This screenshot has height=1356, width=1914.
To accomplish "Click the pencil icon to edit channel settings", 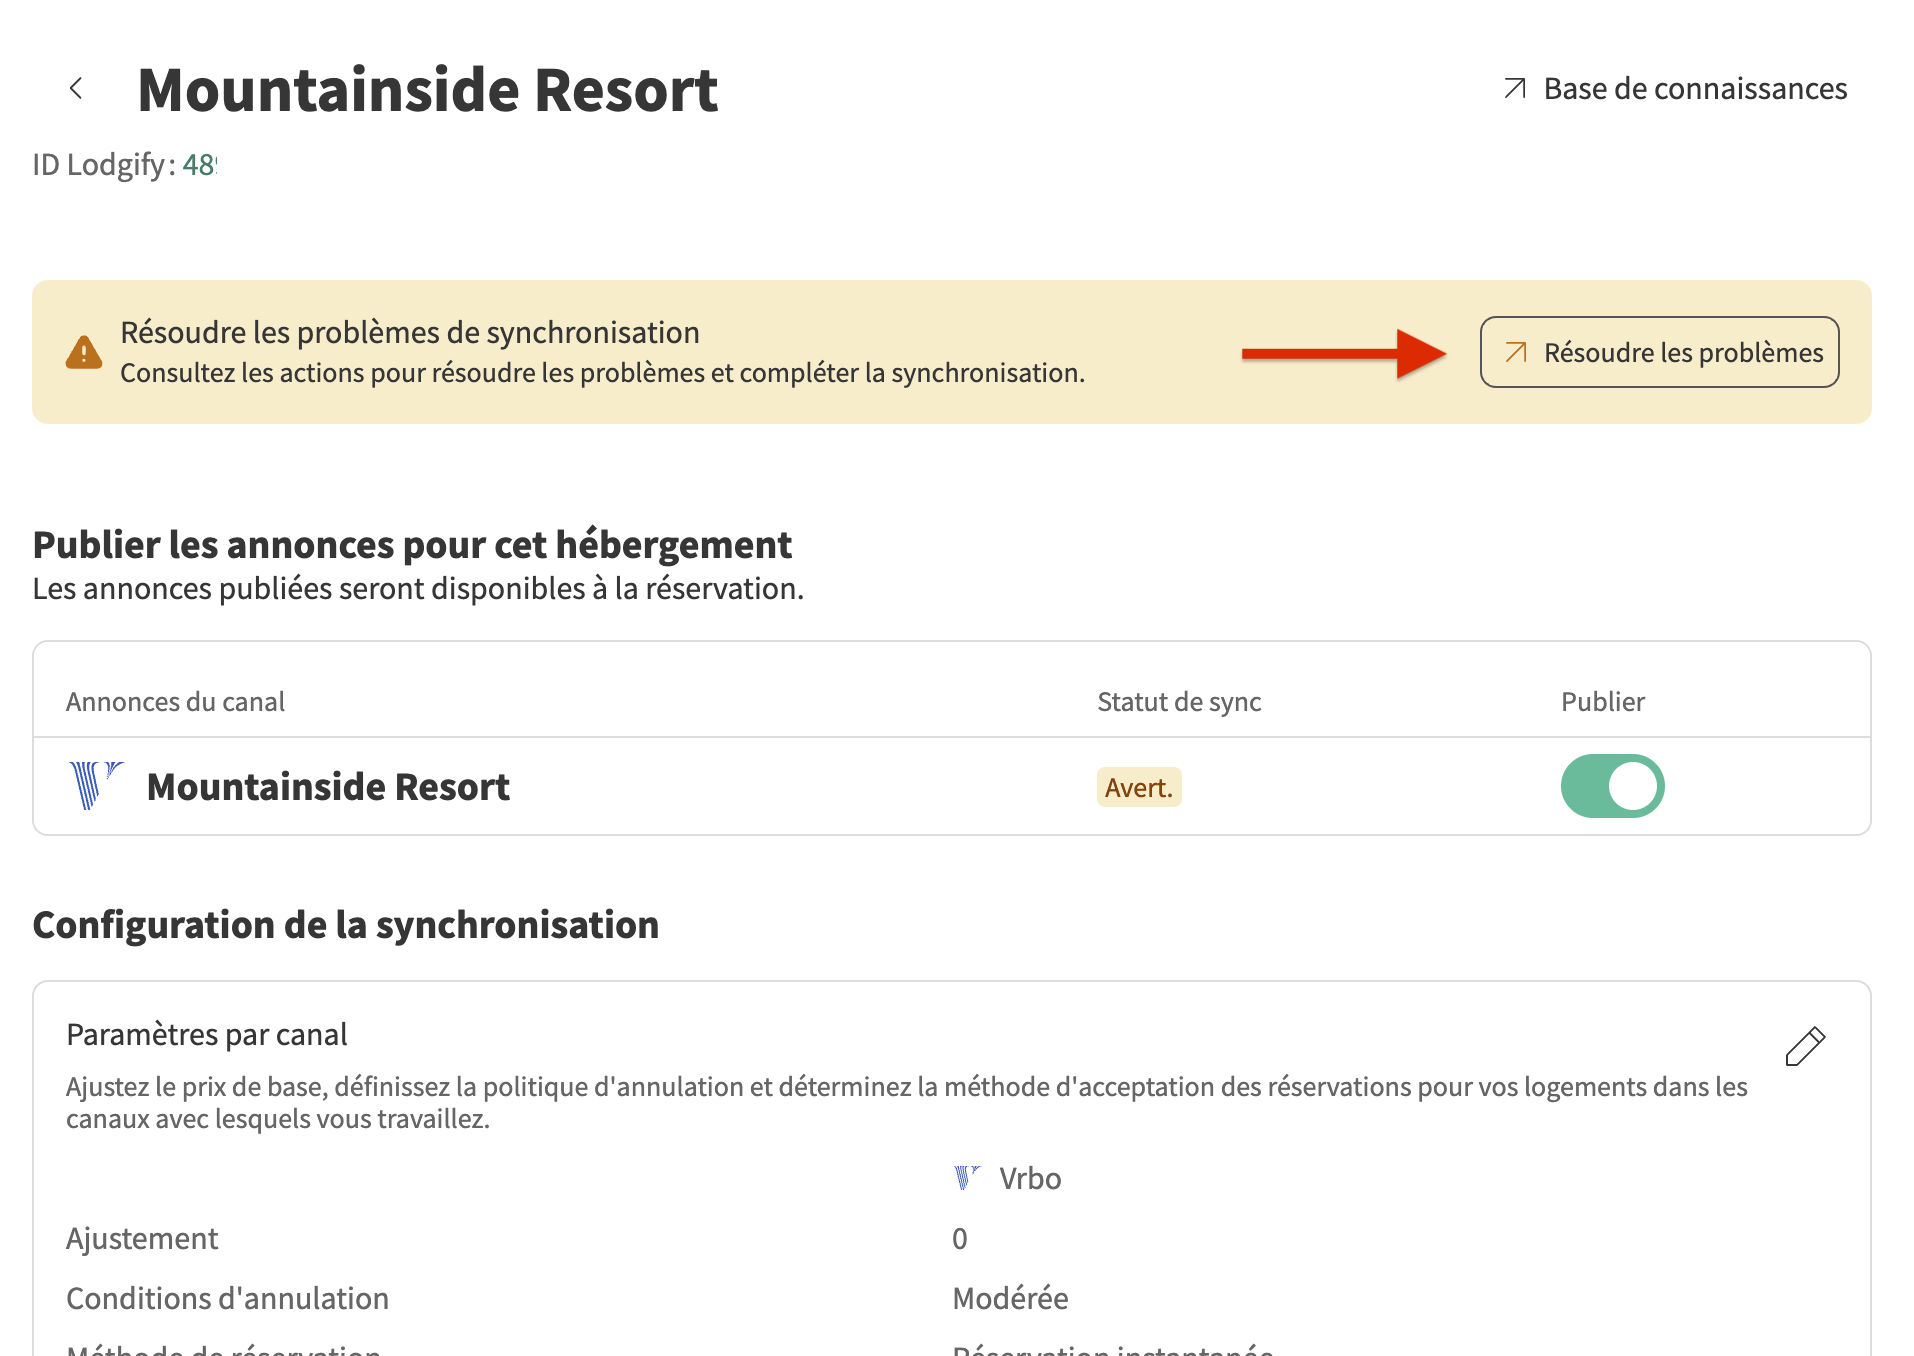I will (1805, 1047).
